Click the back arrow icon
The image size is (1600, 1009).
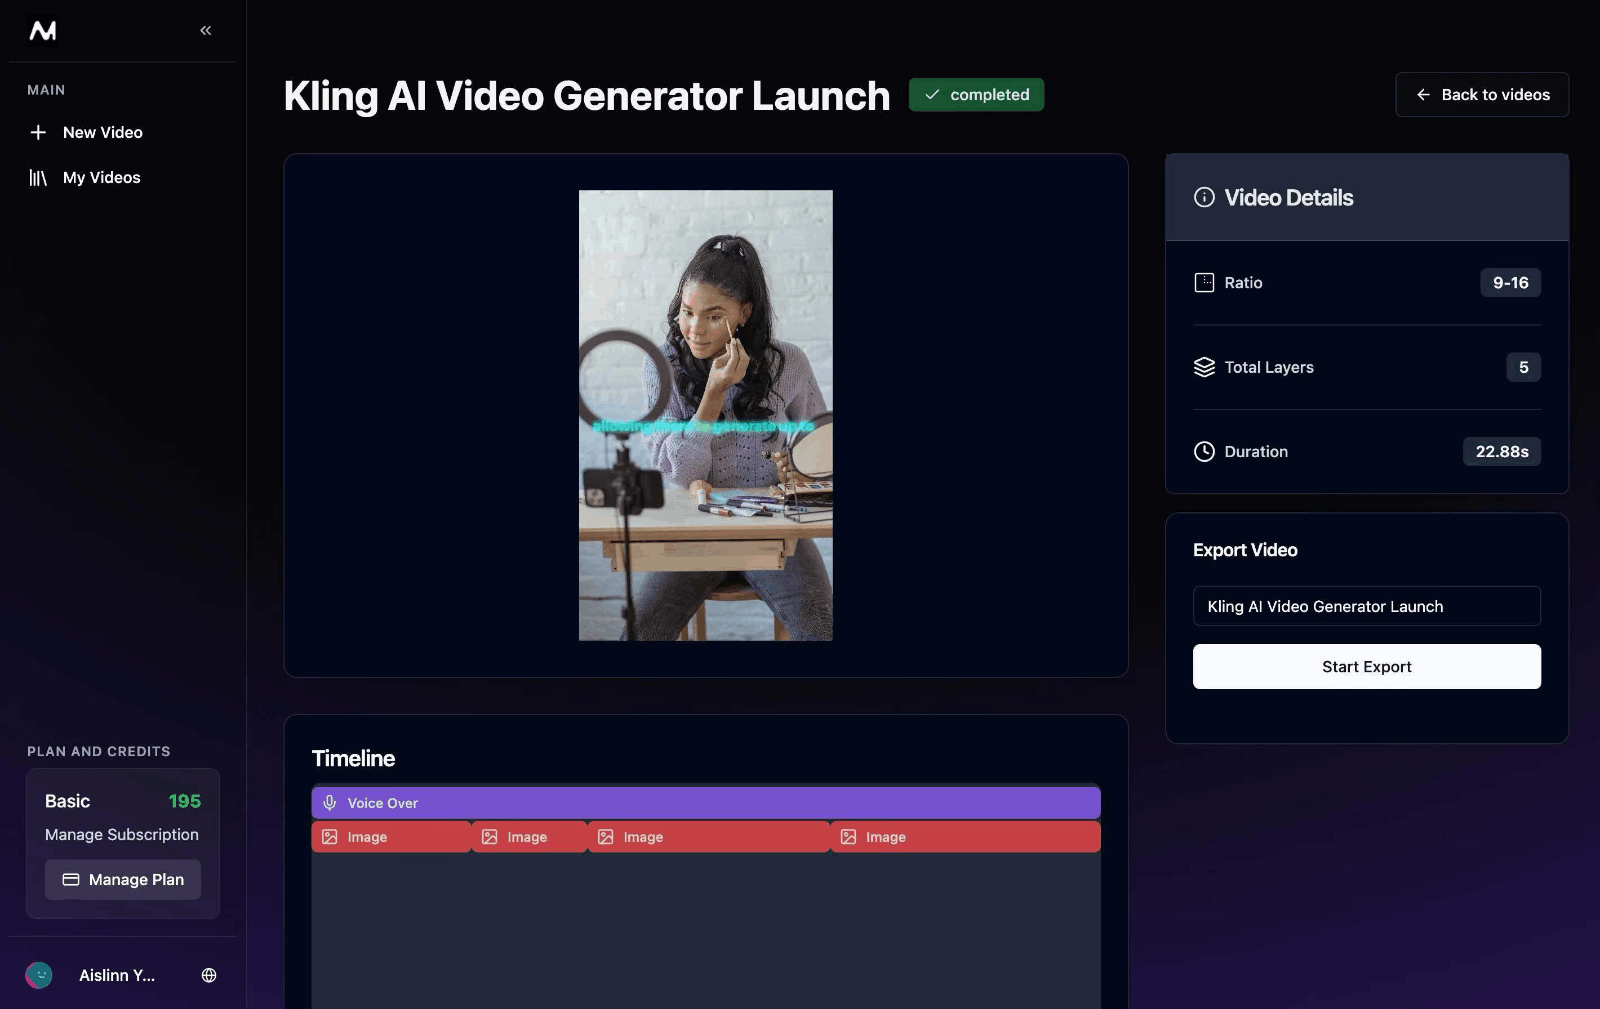pos(1423,95)
